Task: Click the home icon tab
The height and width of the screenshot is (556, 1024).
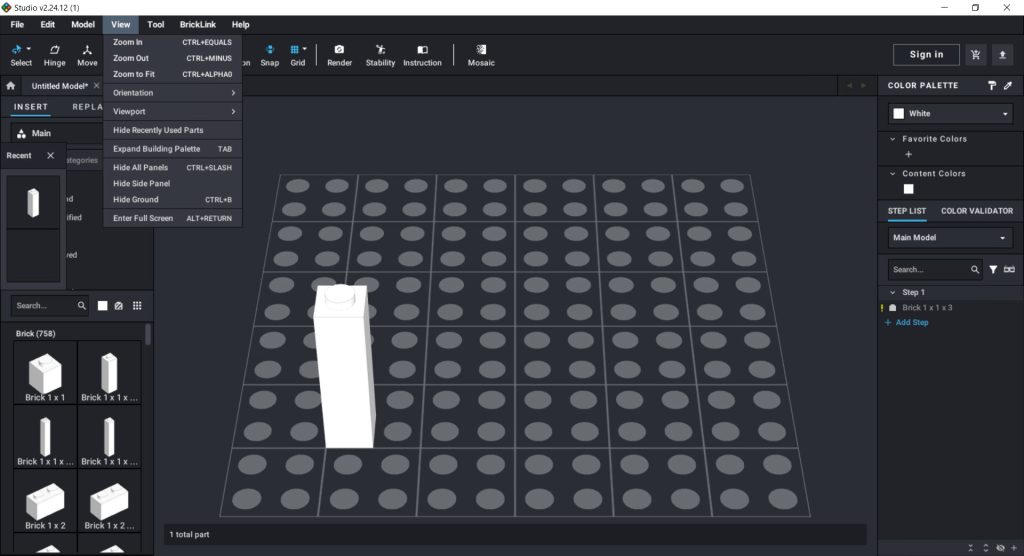Action: [x=10, y=86]
